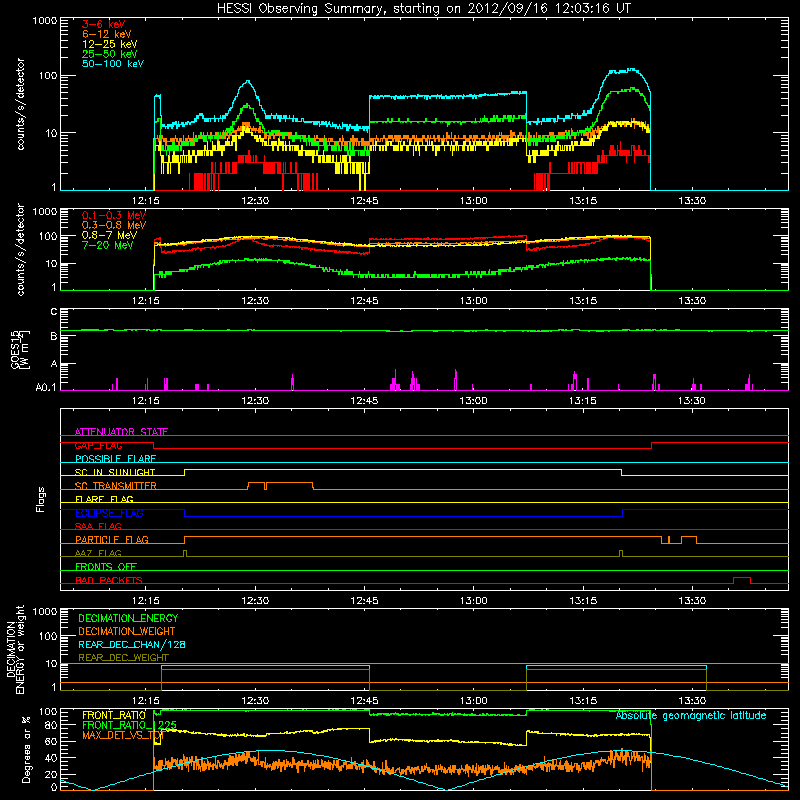Select the 'GAP_FLAG' label

pyautogui.click(x=98, y=445)
